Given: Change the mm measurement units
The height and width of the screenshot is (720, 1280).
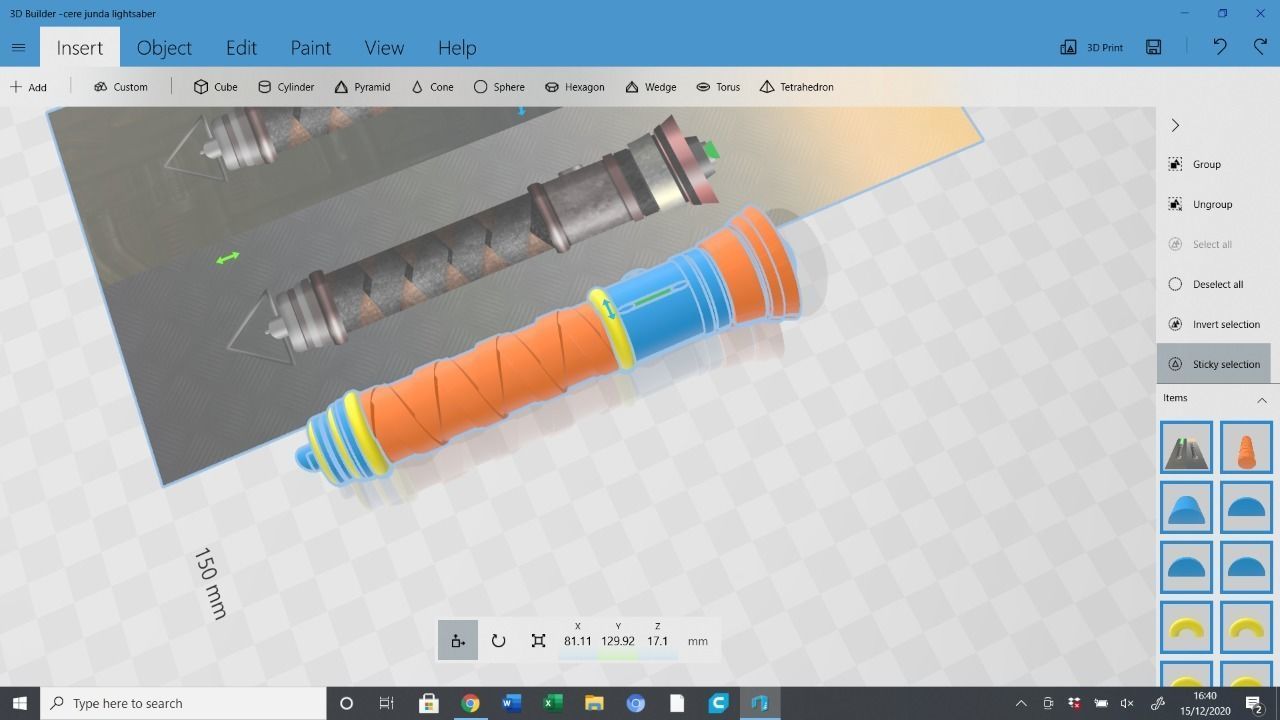Looking at the screenshot, I should point(698,641).
